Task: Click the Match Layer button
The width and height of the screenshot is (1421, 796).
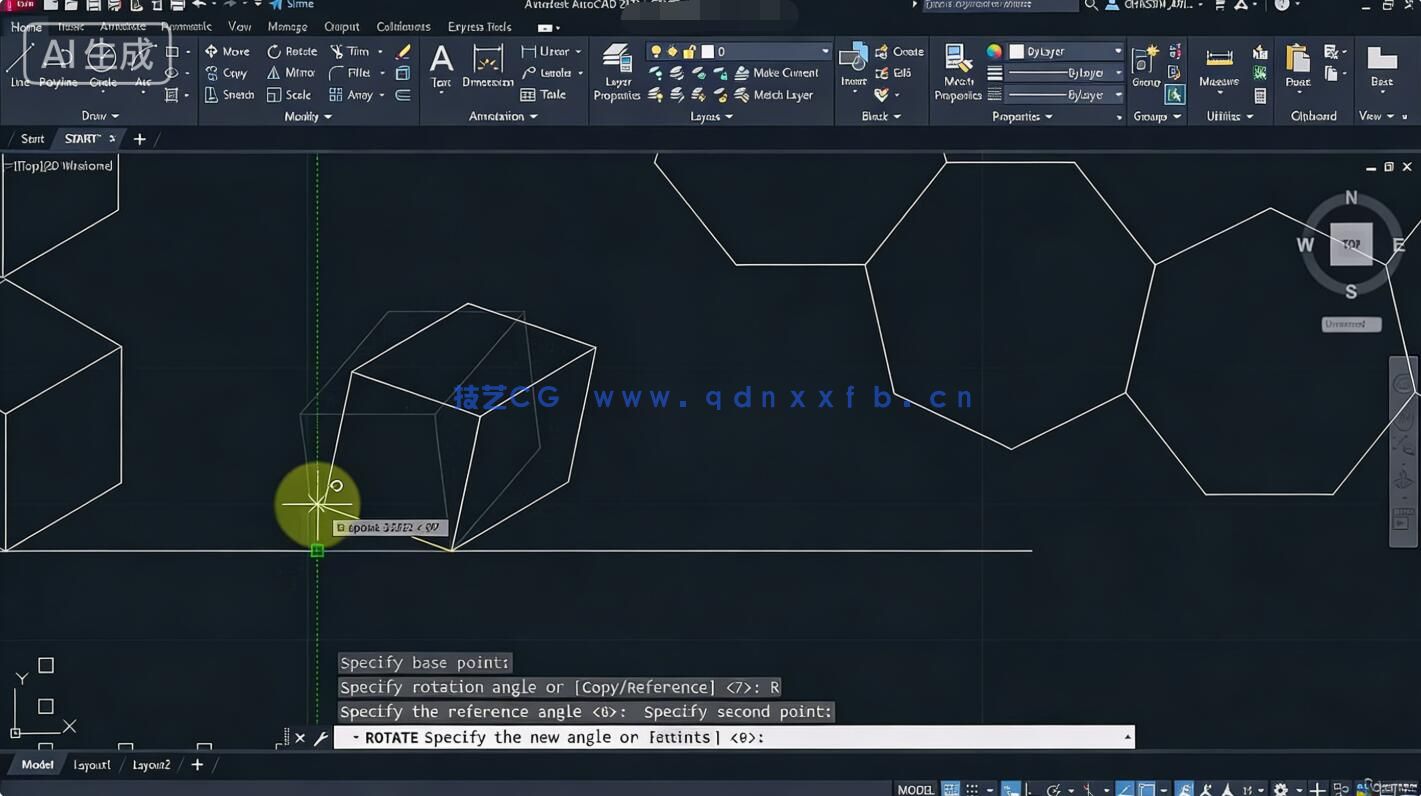Action: 779,95
